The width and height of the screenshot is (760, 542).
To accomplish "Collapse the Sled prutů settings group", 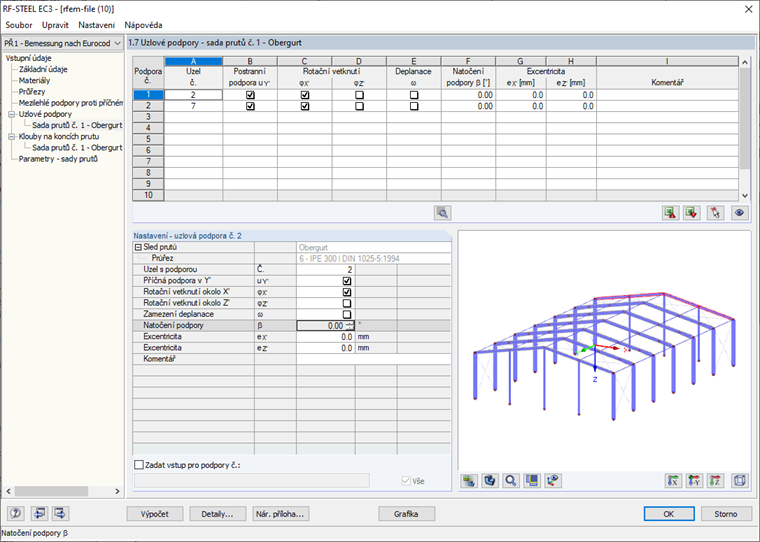I will (138, 247).
